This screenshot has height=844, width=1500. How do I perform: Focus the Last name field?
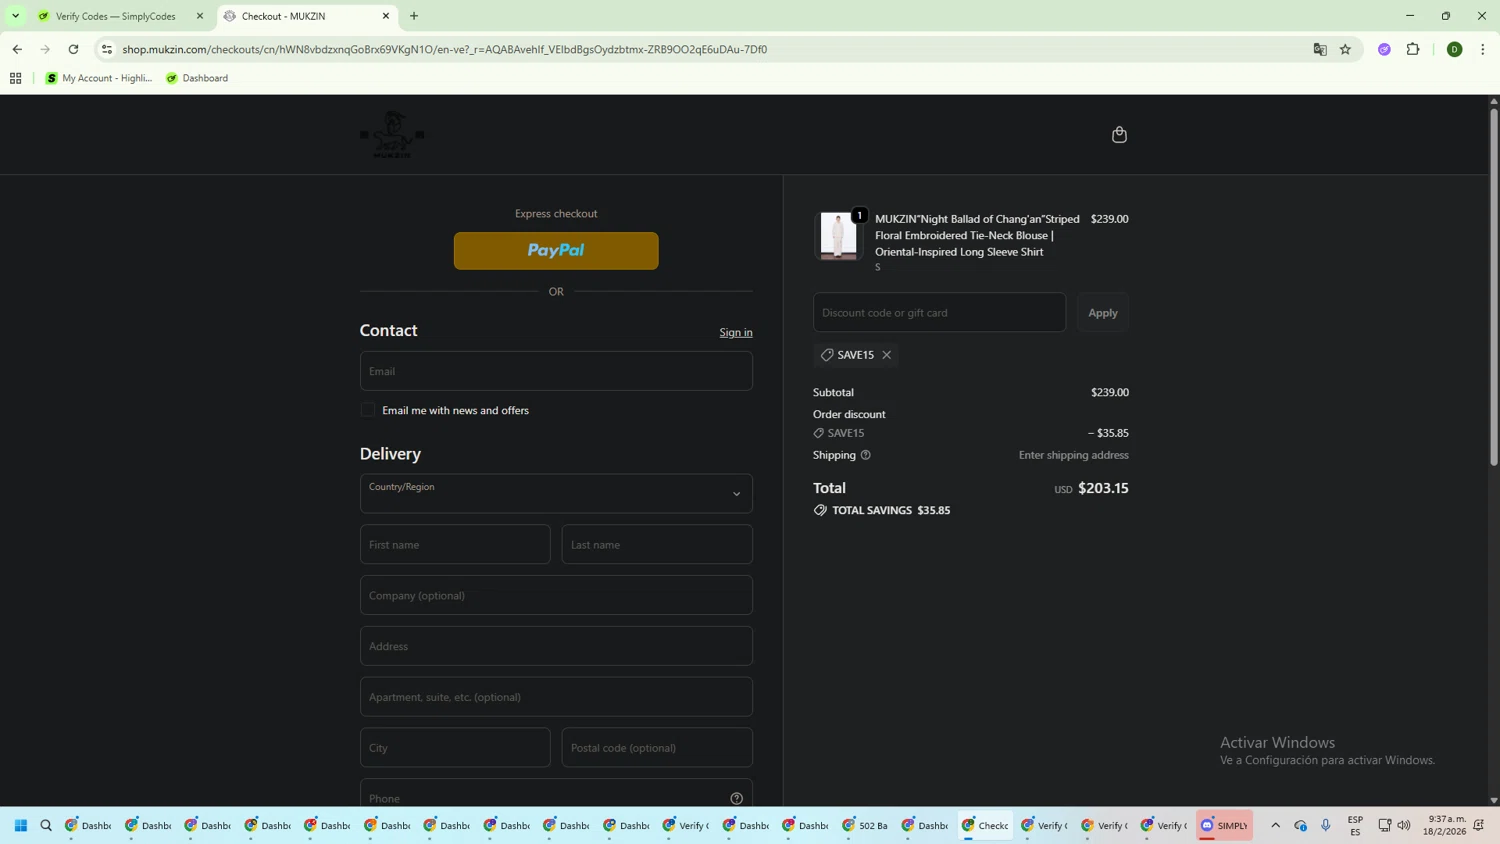[657, 545]
